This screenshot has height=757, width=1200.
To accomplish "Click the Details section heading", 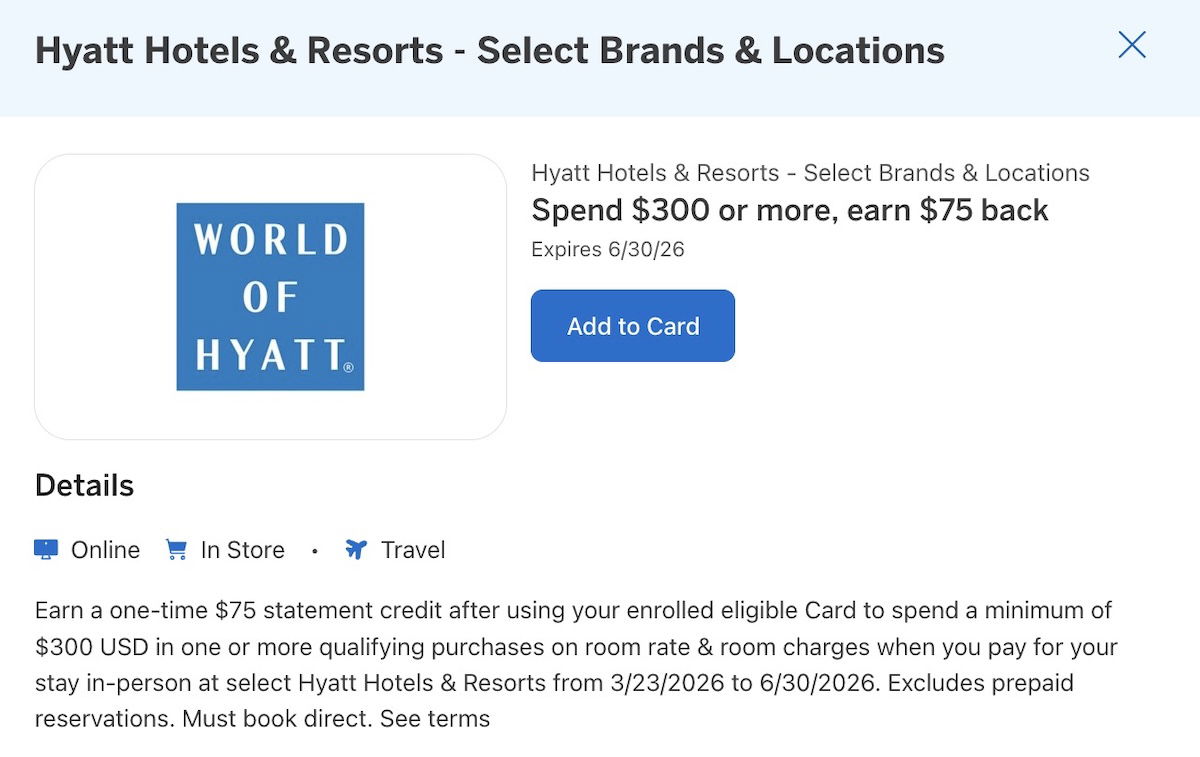I will [84, 486].
